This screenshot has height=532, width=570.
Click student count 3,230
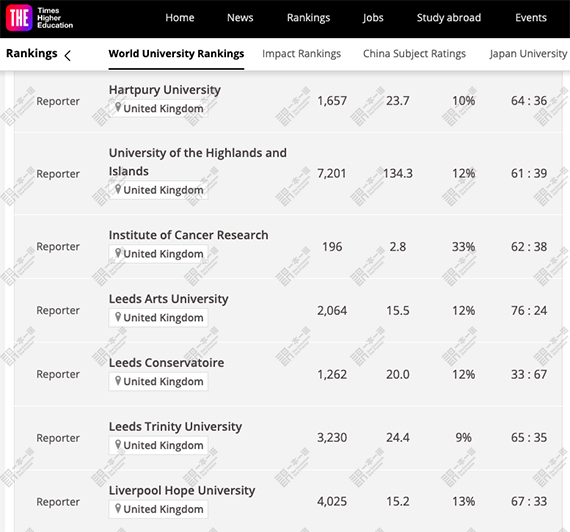(x=332, y=437)
